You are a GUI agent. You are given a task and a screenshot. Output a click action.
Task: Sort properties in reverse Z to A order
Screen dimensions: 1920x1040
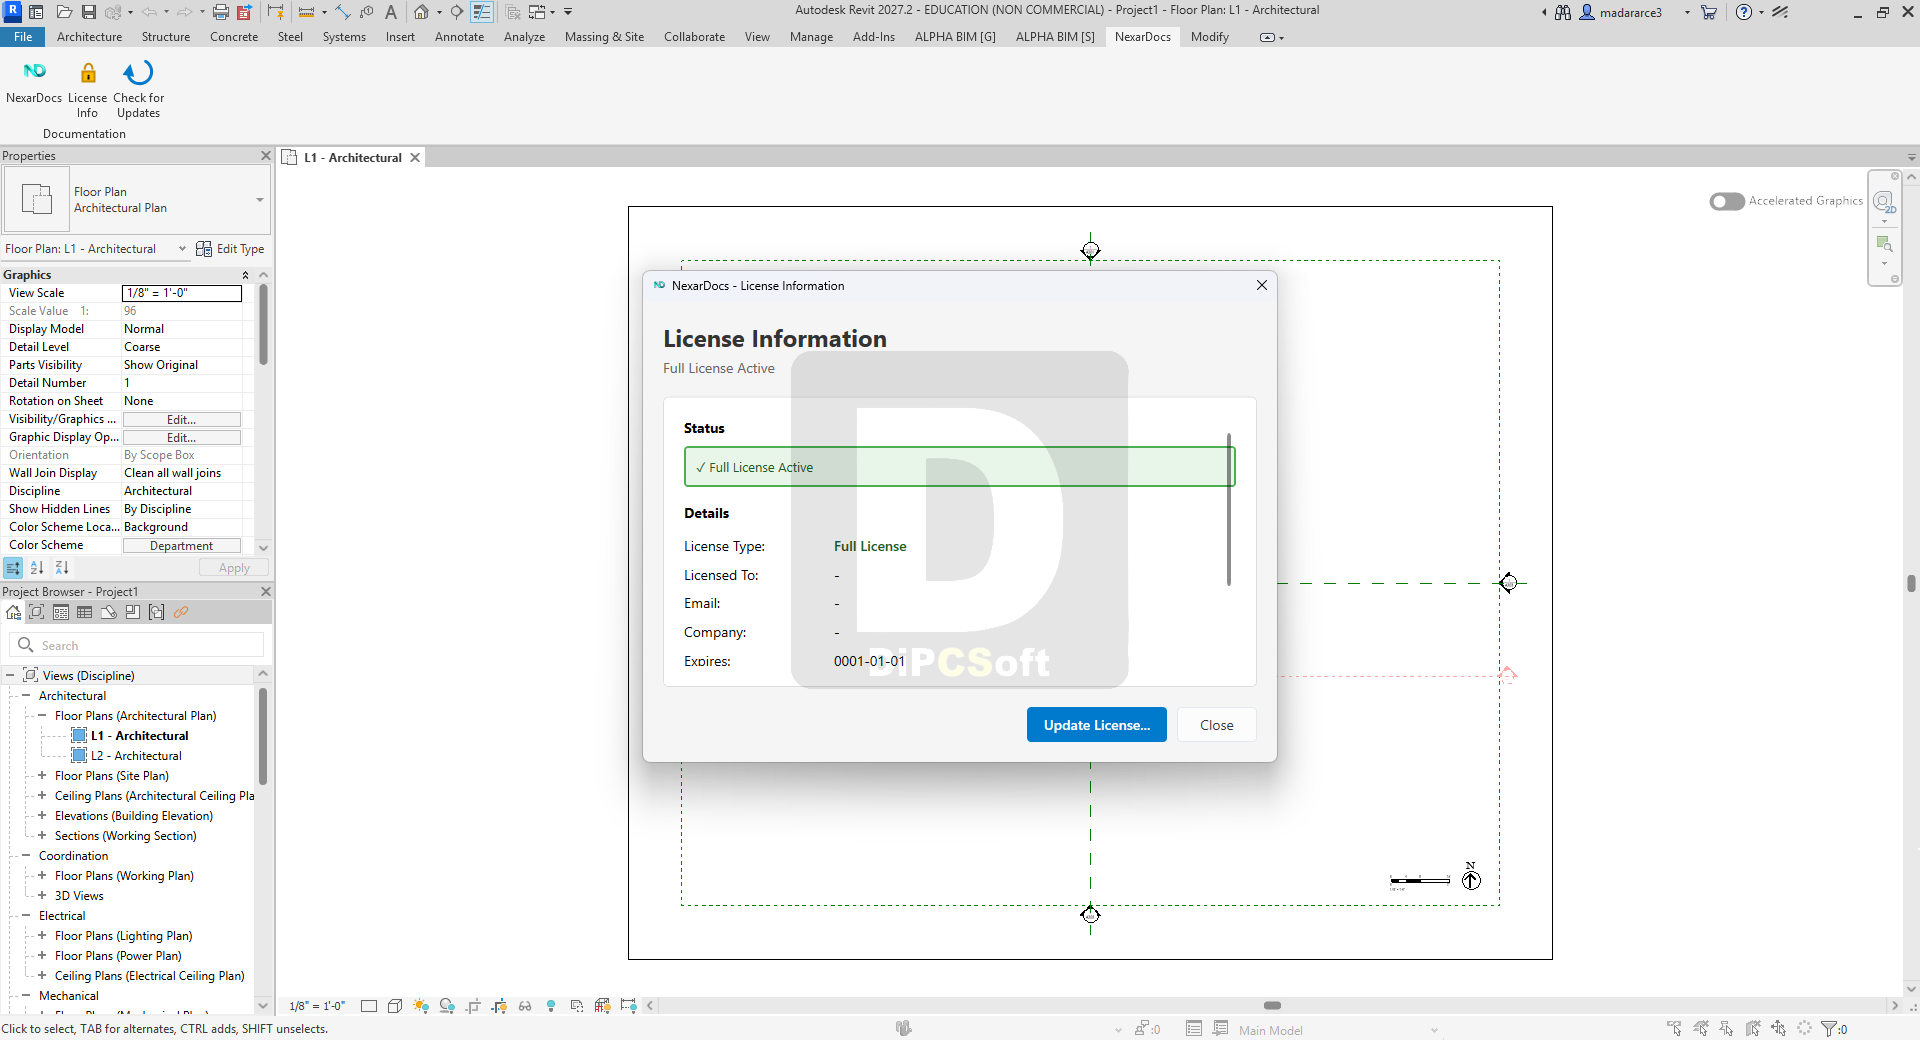[62, 568]
